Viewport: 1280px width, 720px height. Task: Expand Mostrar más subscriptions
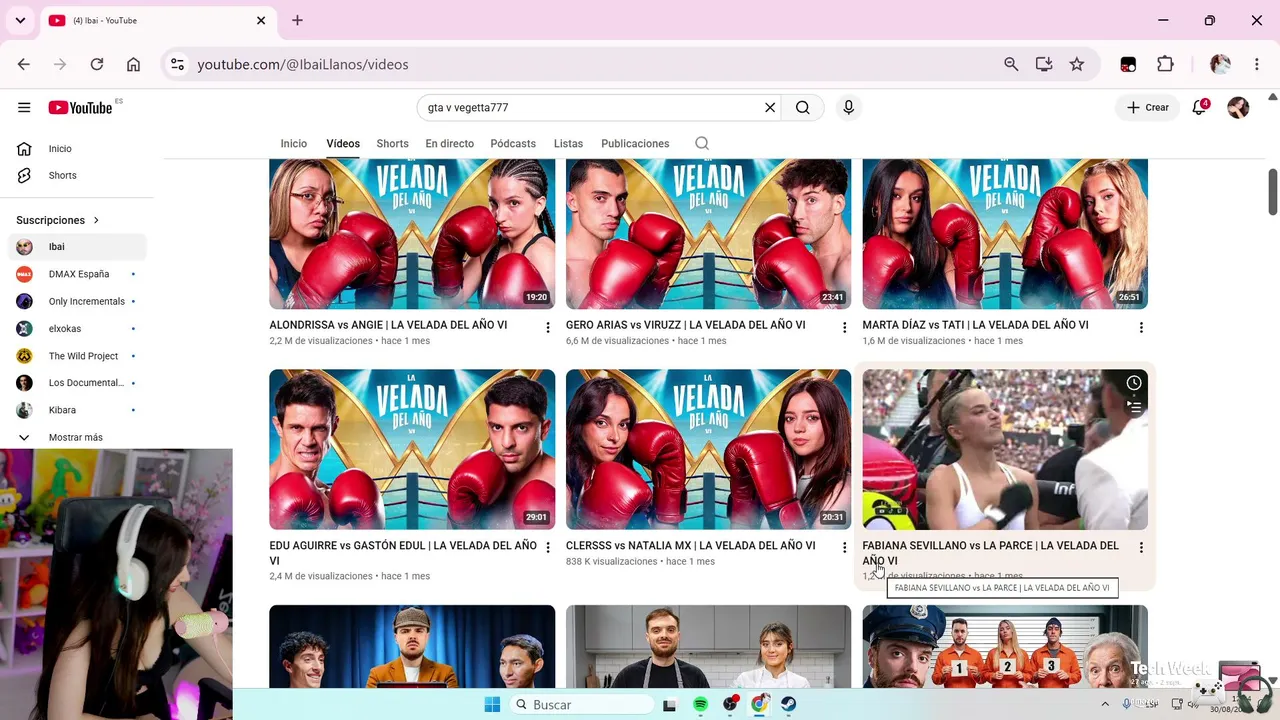pos(76,438)
